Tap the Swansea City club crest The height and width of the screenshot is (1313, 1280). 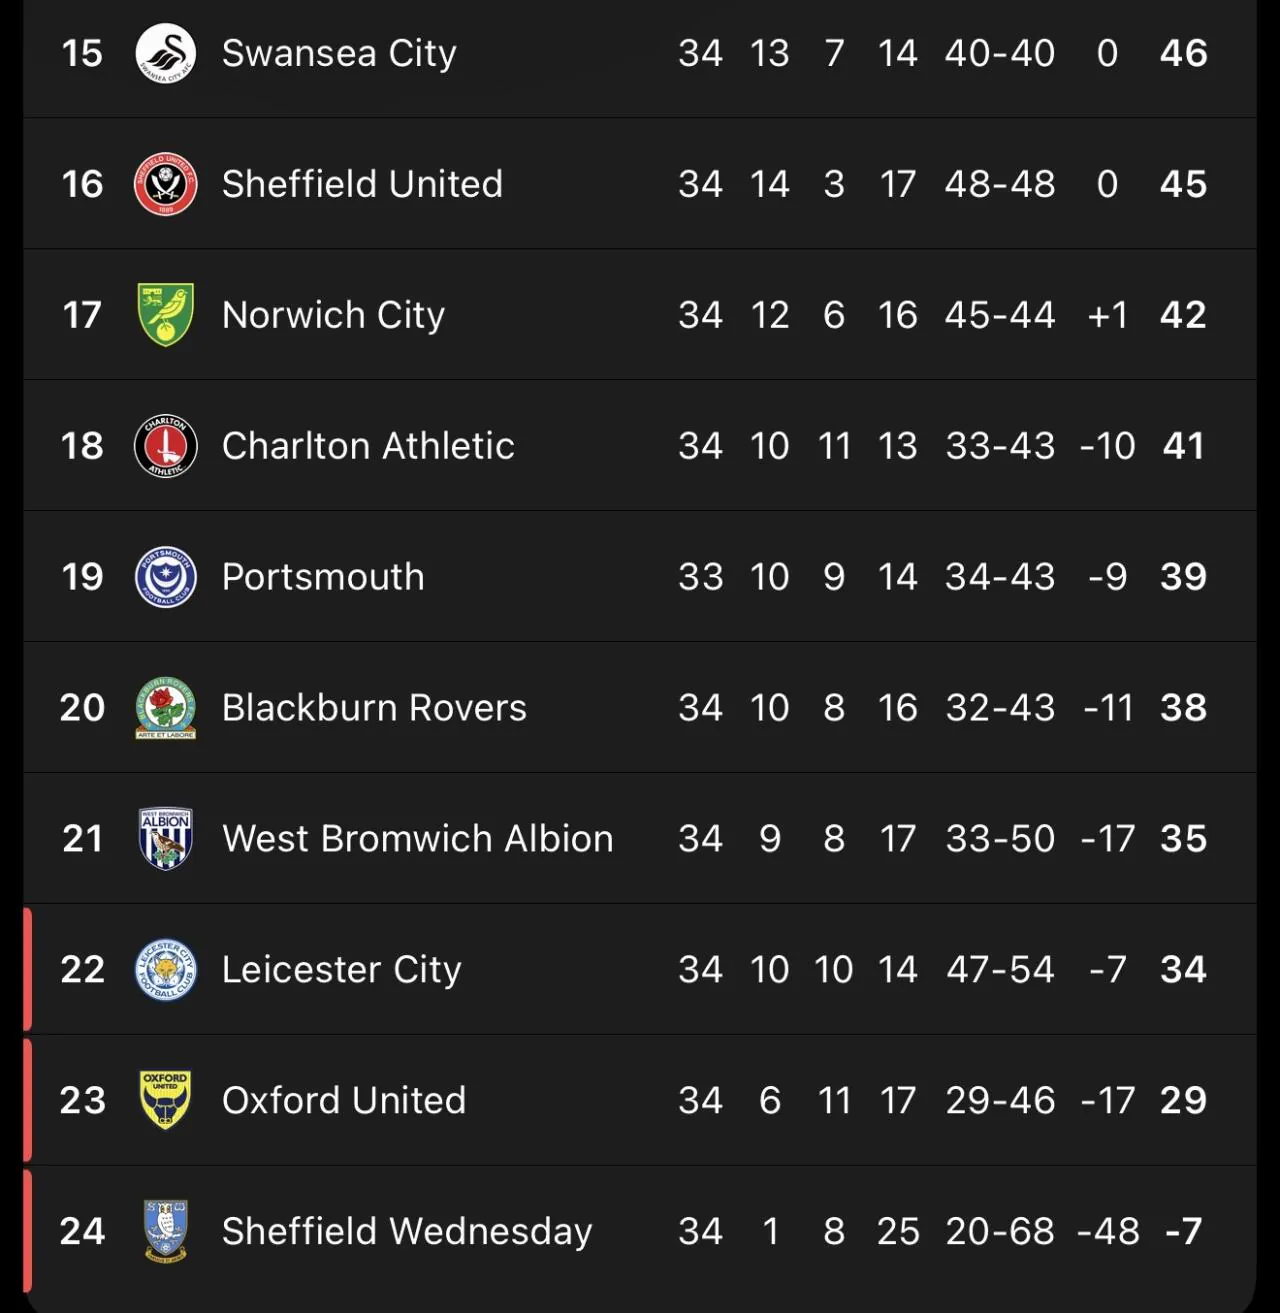(165, 53)
